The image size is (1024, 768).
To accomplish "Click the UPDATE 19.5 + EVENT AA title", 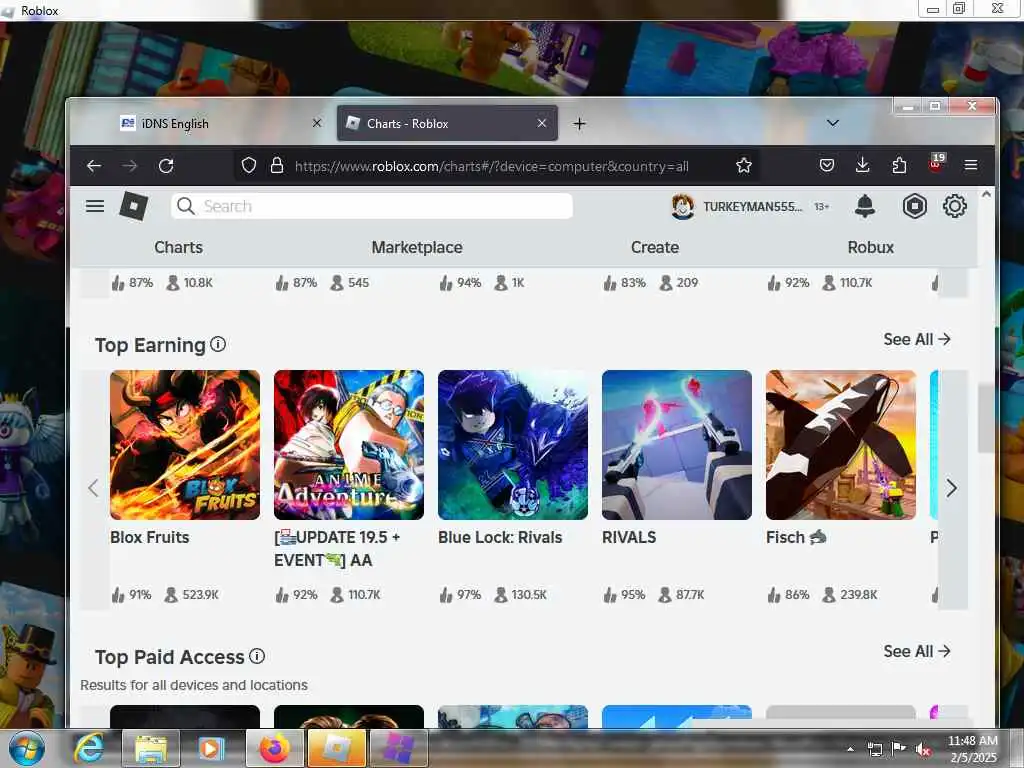I will 337,549.
